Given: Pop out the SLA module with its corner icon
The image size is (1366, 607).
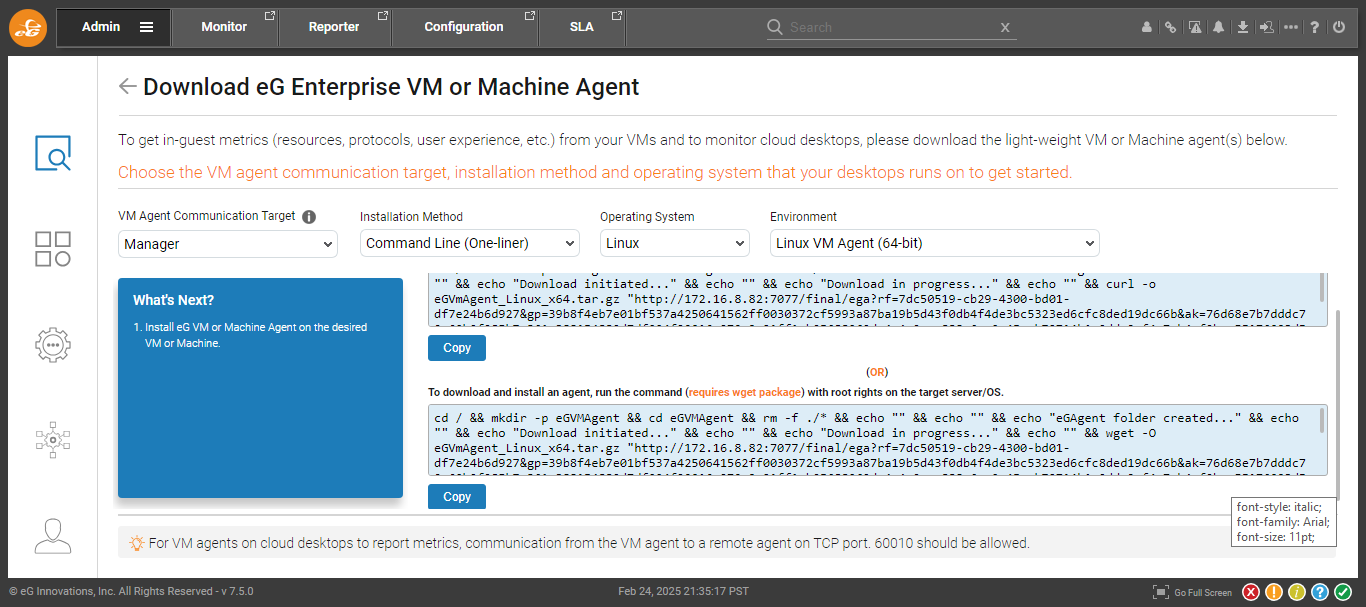Looking at the screenshot, I should [617, 15].
